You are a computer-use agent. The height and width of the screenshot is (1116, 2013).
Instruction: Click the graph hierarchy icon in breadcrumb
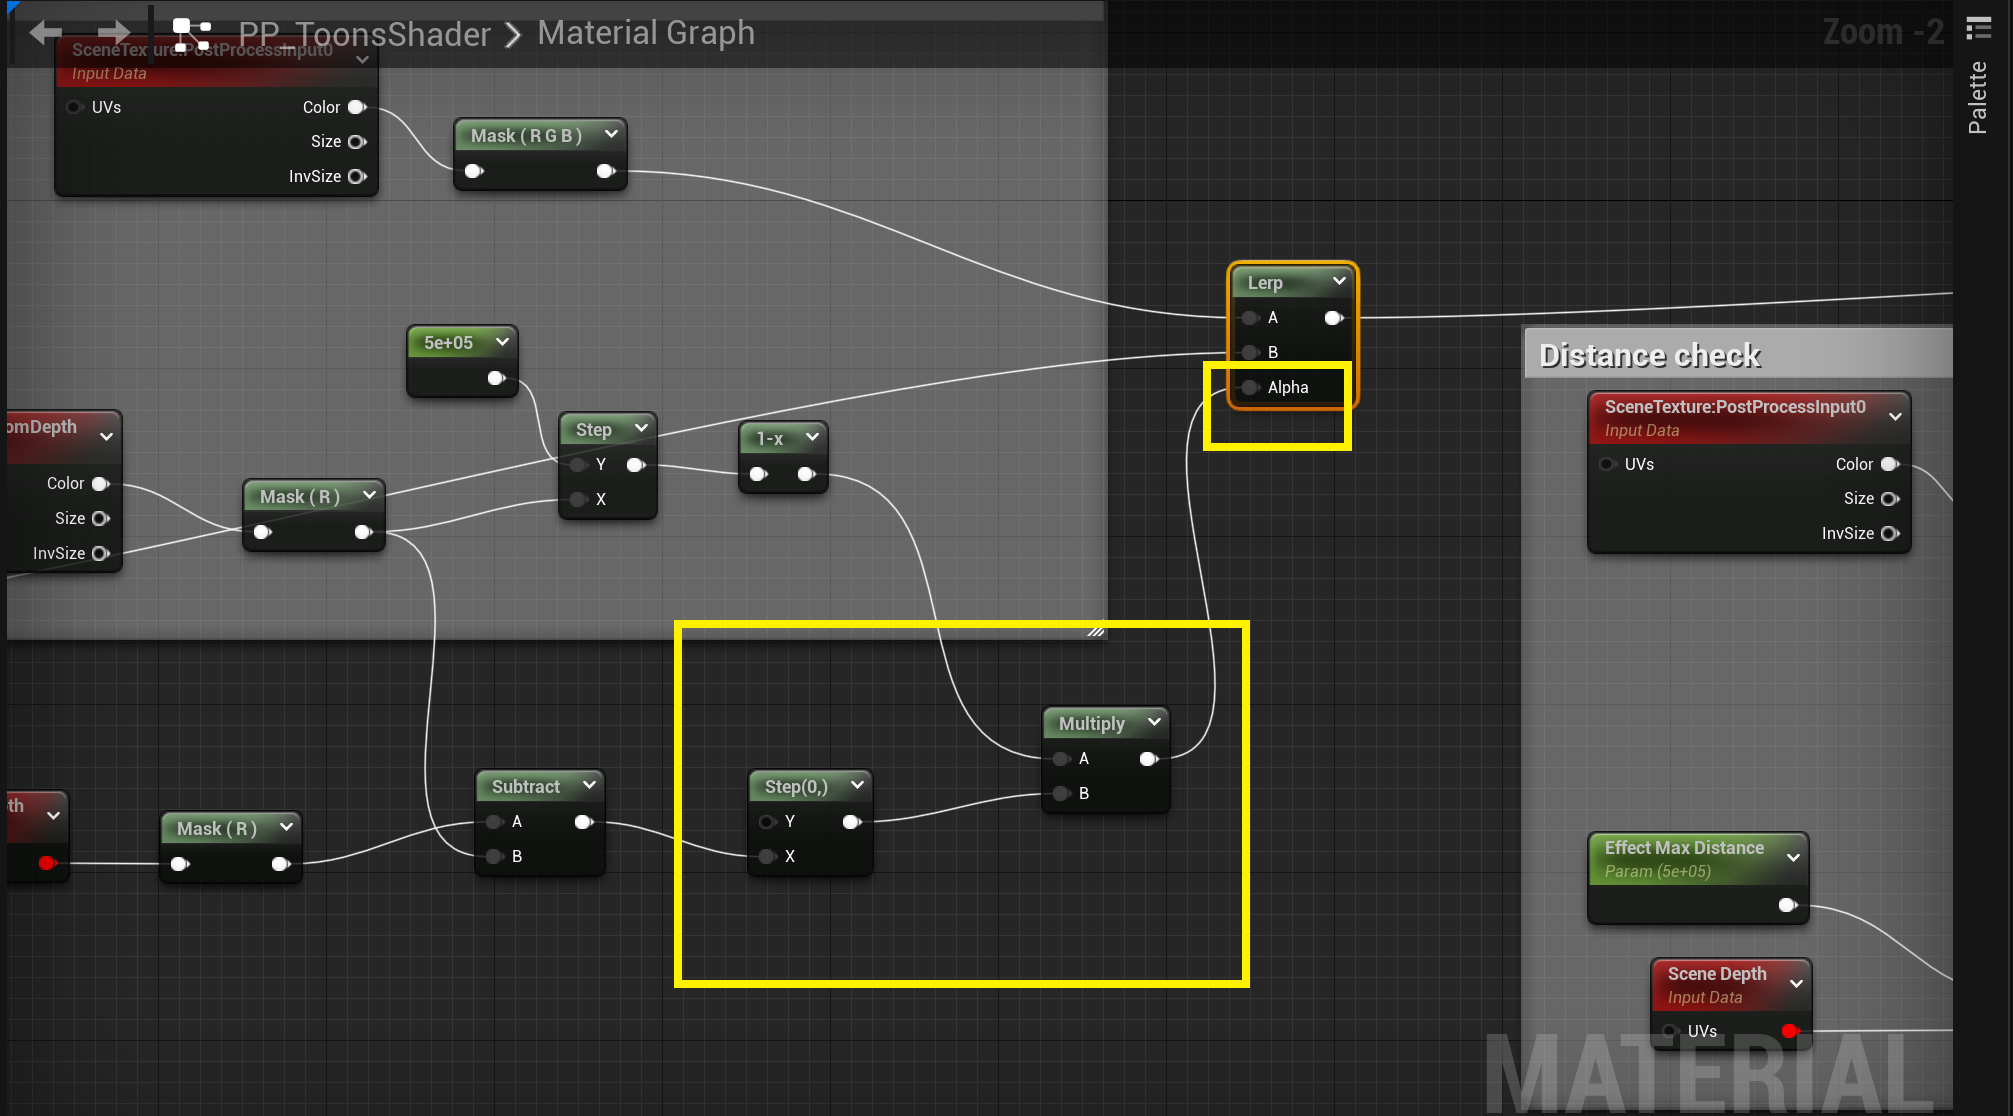point(191,34)
